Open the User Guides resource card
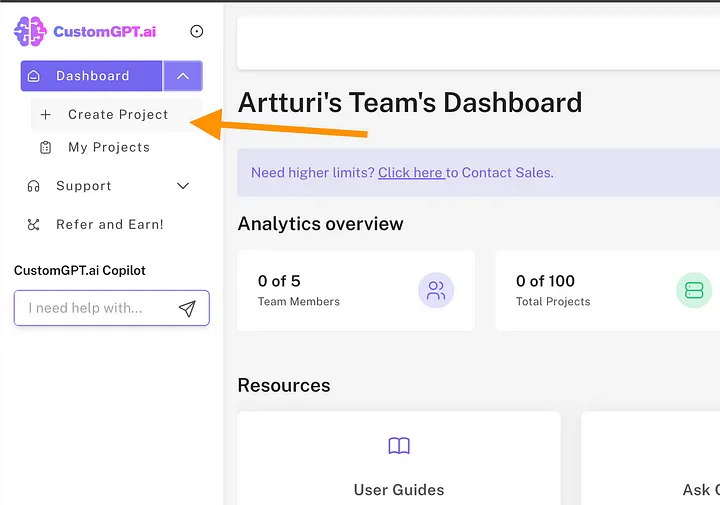The width and height of the screenshot is (720, 505). [399, 460]
